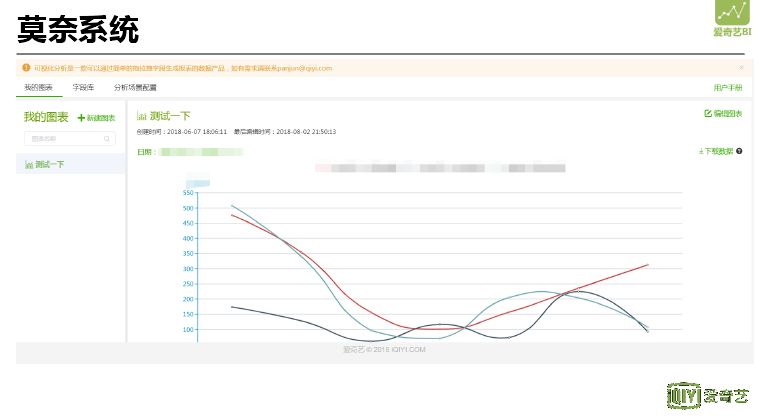This screenshot has height=416, width=761.
Task: Click the blurred legend above the chart
Action: [x=440, y=168]
